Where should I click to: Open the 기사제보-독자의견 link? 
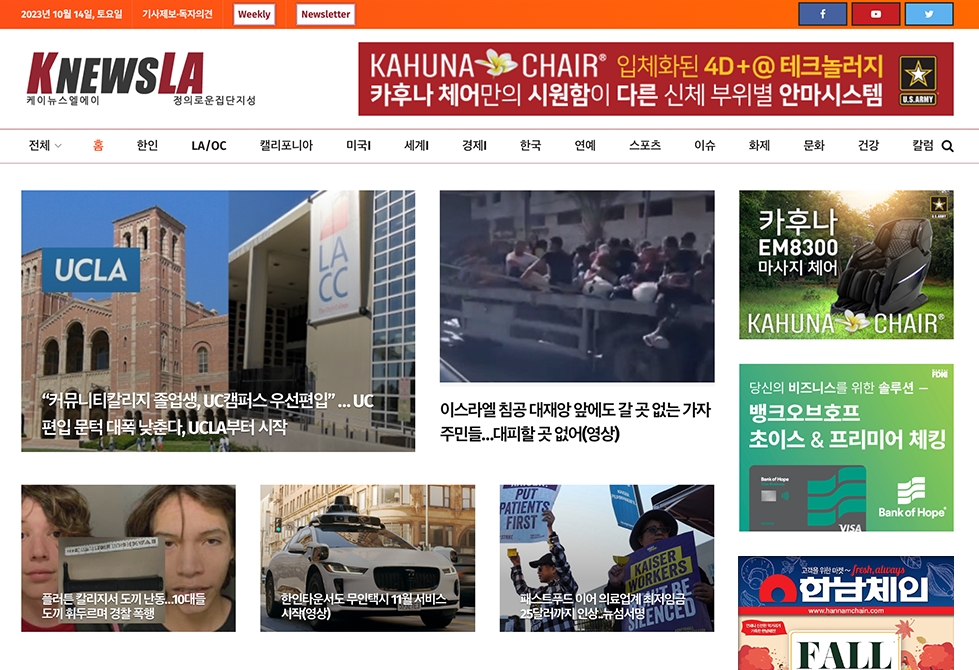[177, 14]
